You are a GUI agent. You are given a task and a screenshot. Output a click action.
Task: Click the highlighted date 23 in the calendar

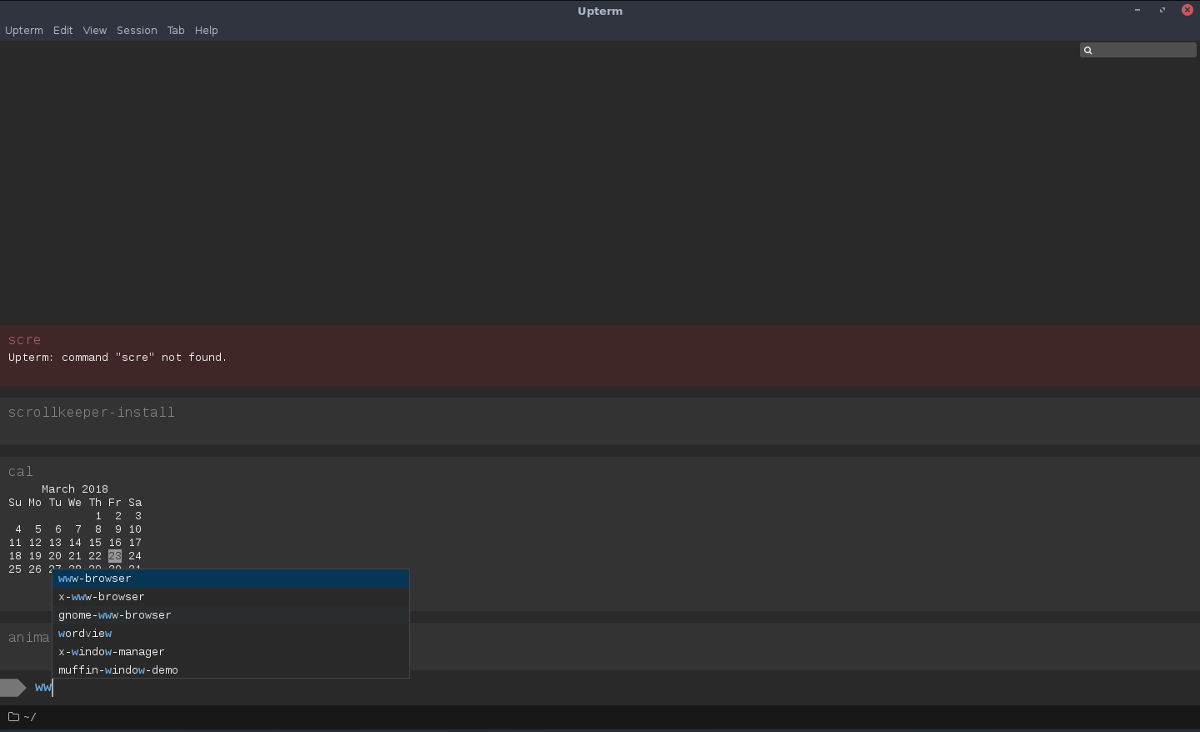point(114,555)
